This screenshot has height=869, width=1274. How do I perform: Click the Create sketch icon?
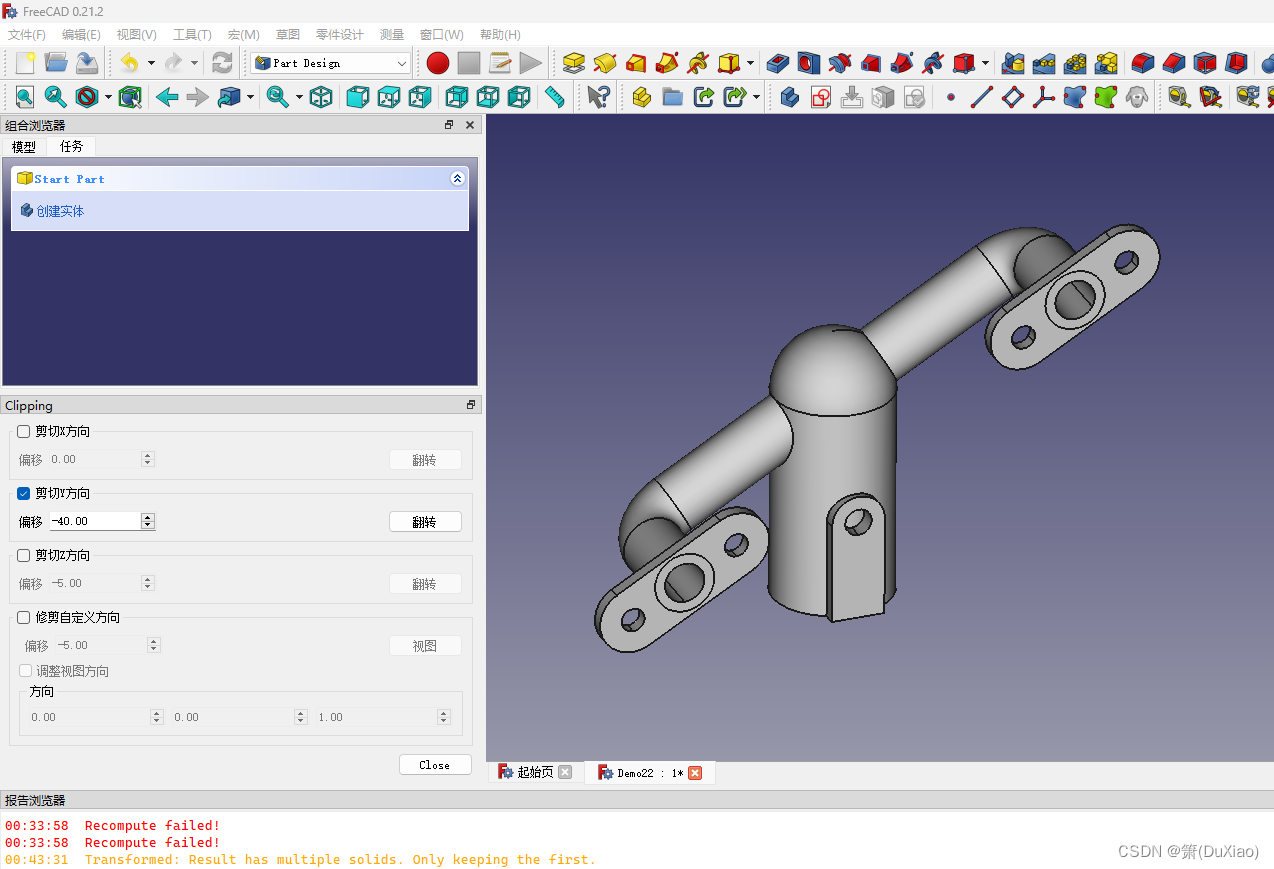(x=821, y=97)
